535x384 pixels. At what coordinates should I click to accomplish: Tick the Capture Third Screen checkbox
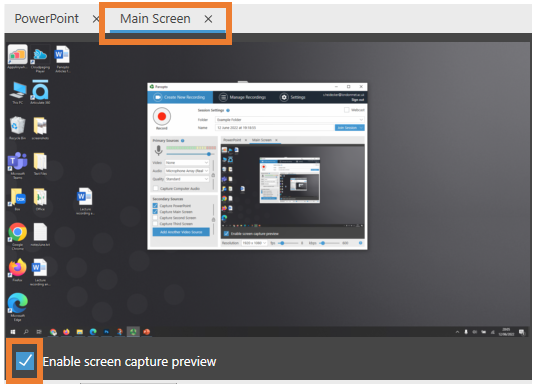(x=155, y=224)
